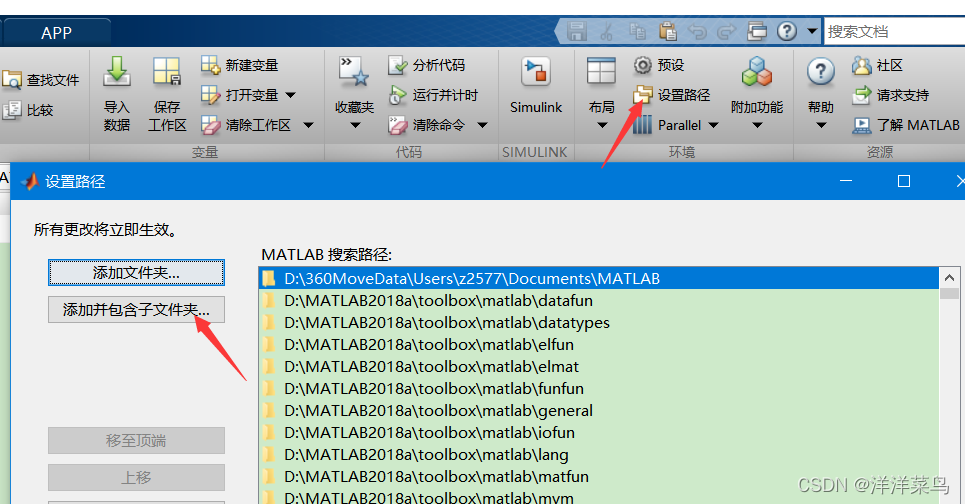Image resolution: width=965 pixels, height=504 pixels.
Task: Select the toolbox\matlab\iofun path row
Action: 599,433
